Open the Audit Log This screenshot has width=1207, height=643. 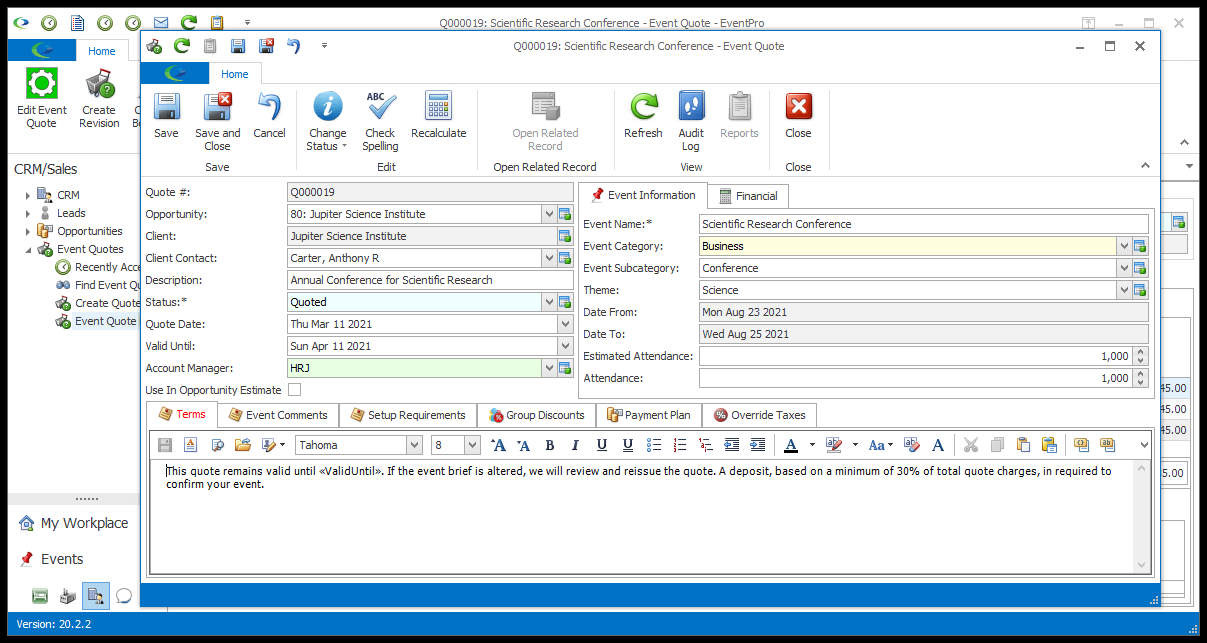[x=691, y=120]
